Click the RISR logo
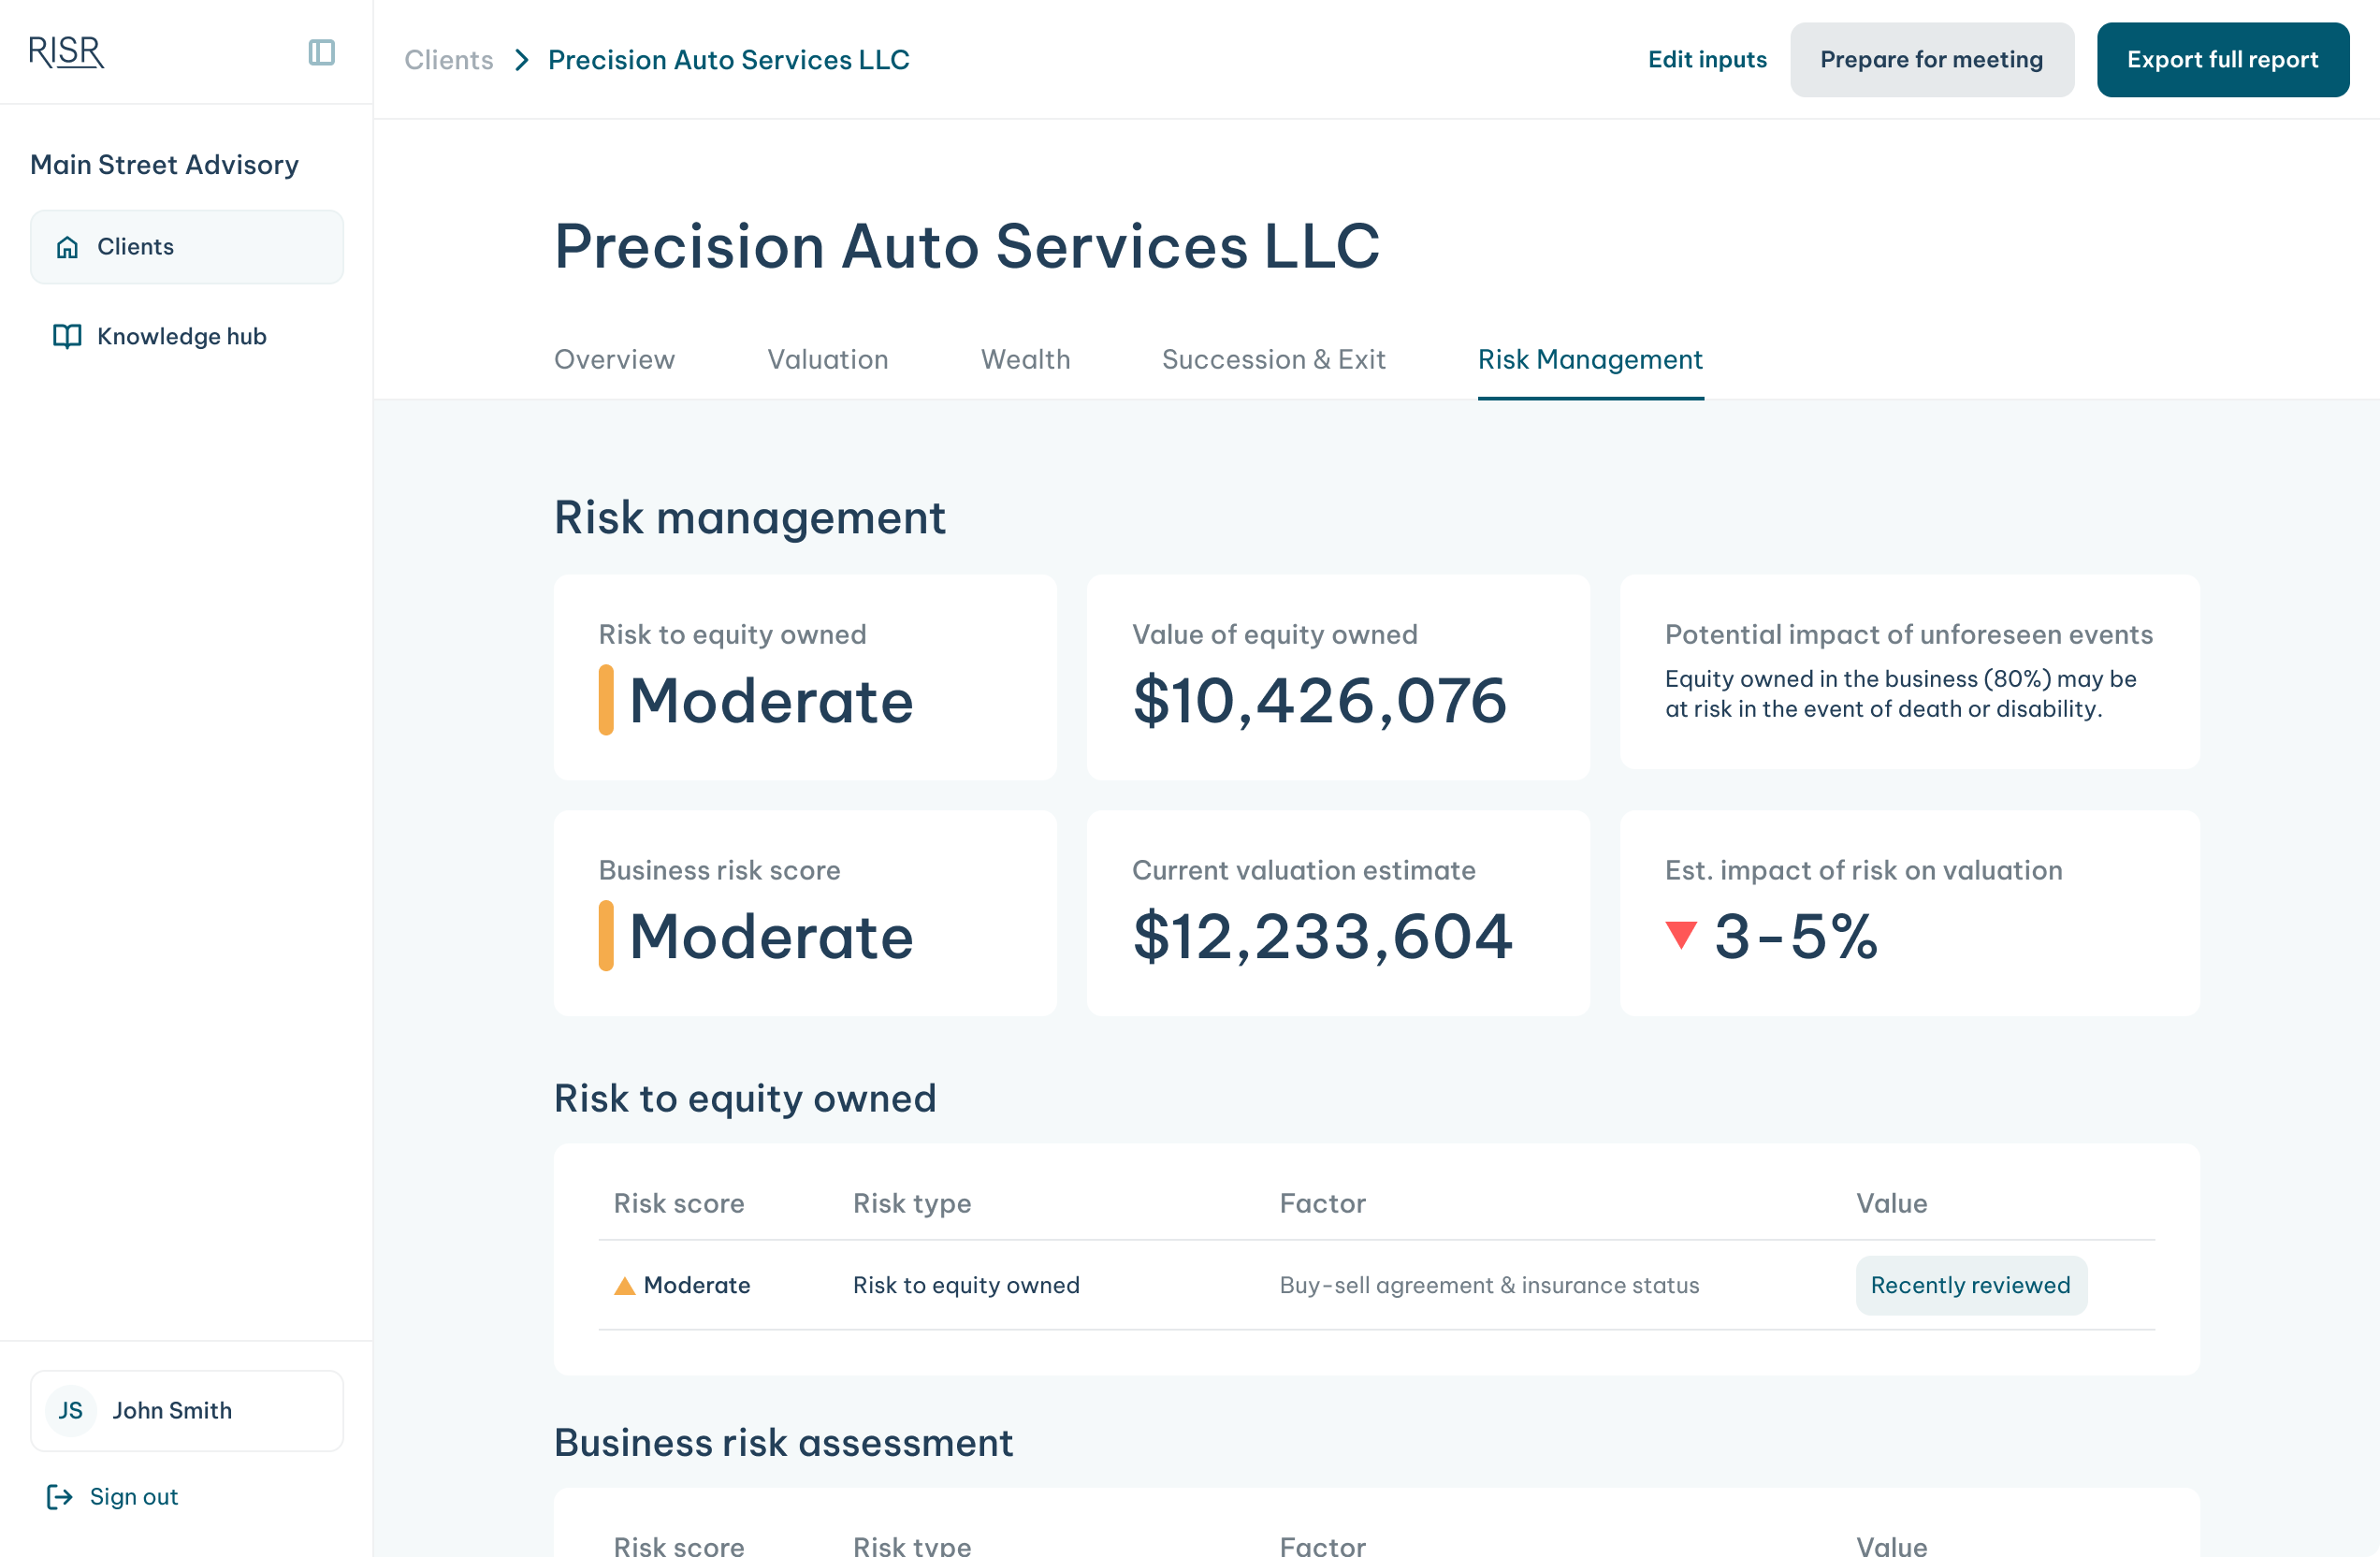The width and height of the screenshot is (2380, 1557). tap(66, 52)
